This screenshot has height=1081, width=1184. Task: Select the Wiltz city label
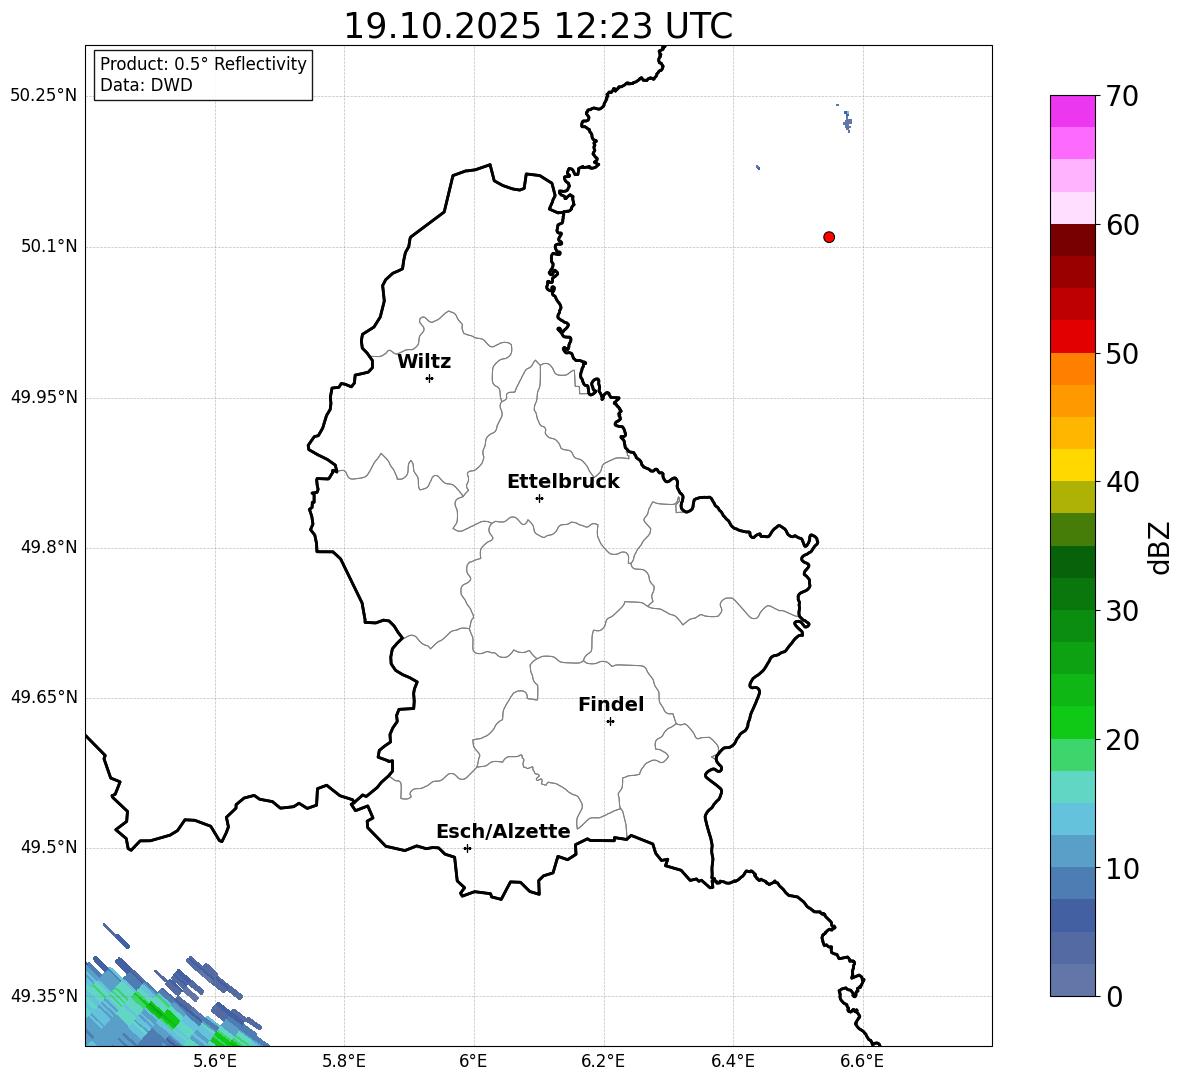[424, 362]
